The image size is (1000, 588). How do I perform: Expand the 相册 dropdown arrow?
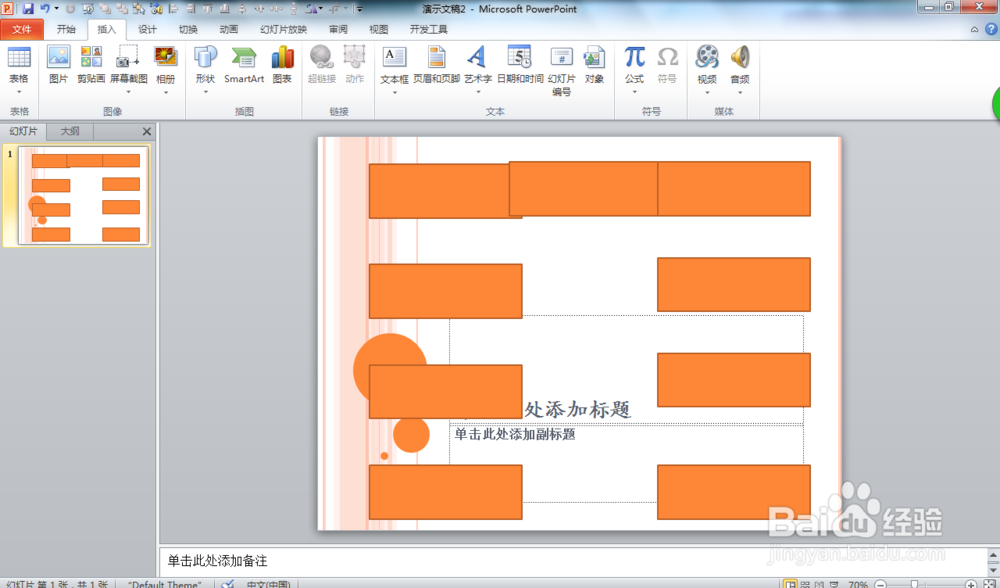click(165, 92)
